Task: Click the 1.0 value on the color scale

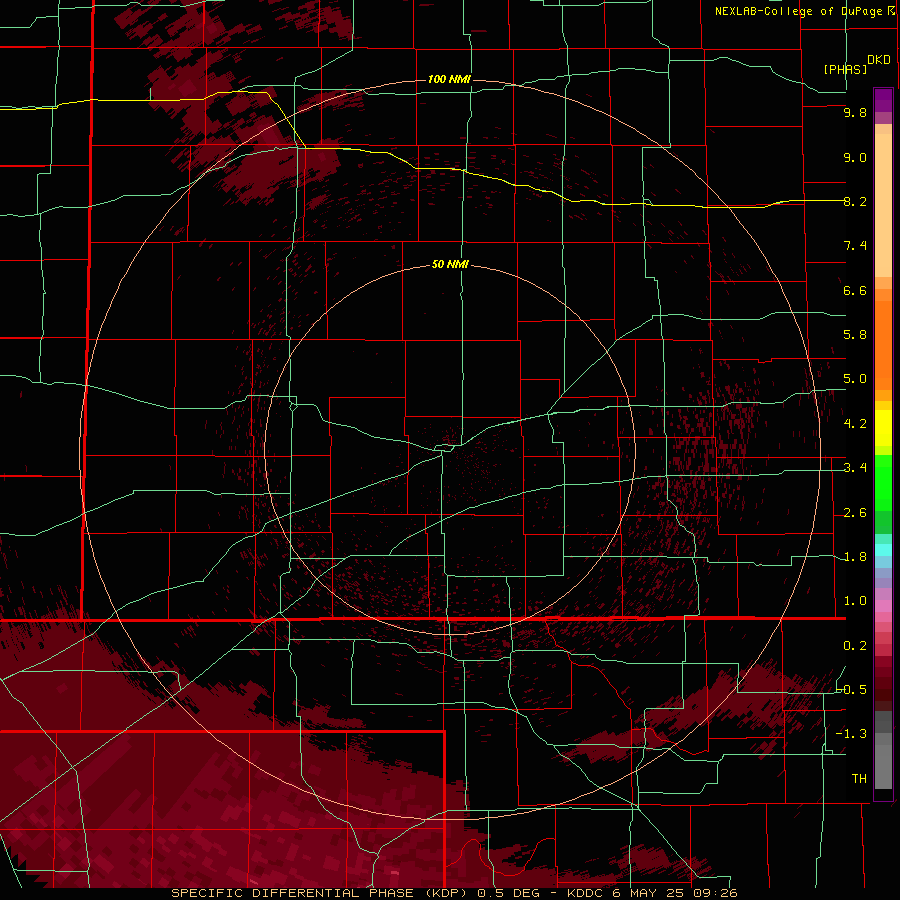Action: (855, 601)
